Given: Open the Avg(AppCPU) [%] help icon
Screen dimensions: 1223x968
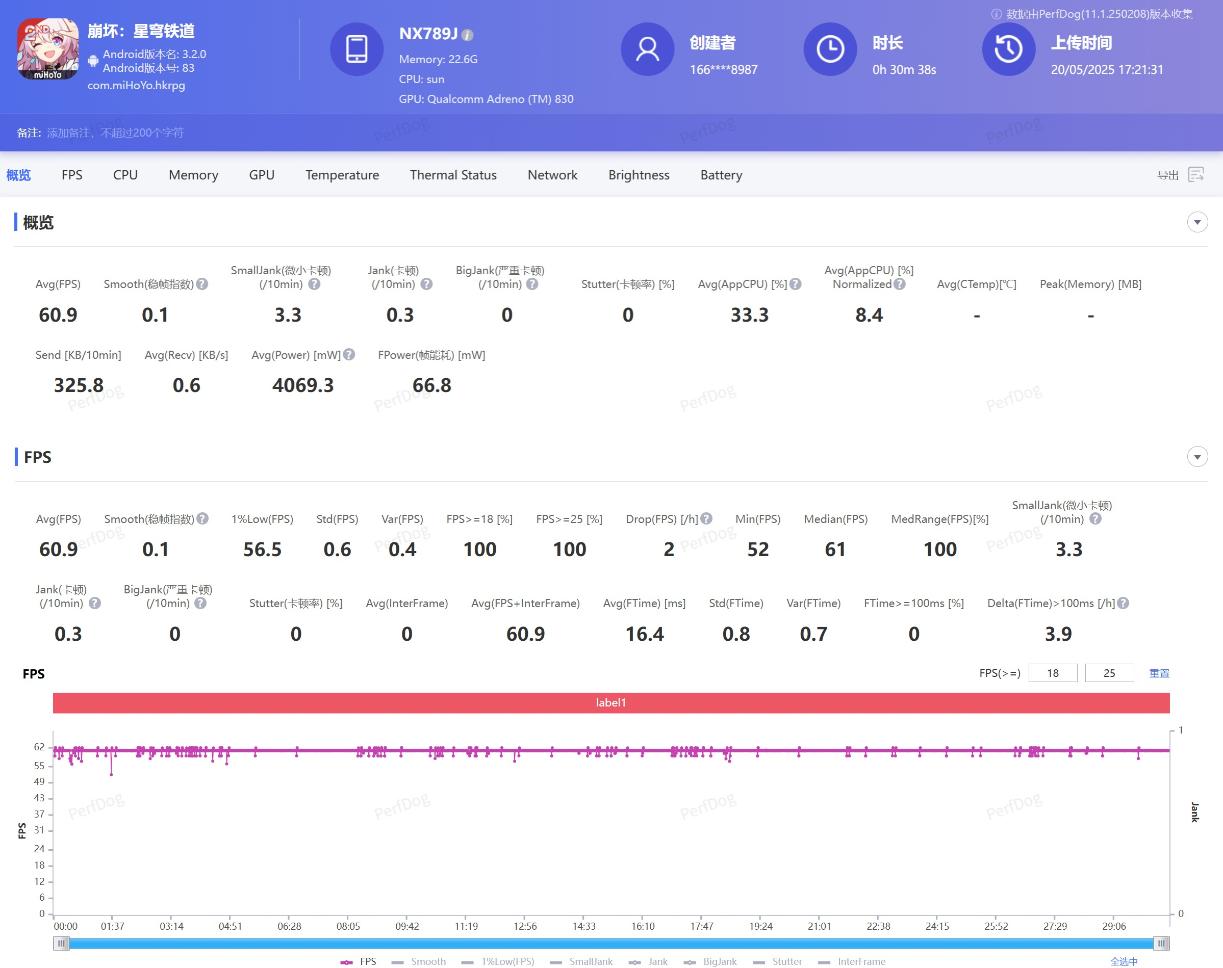Looking at the screenshot, I should click(x=795, y=284).
